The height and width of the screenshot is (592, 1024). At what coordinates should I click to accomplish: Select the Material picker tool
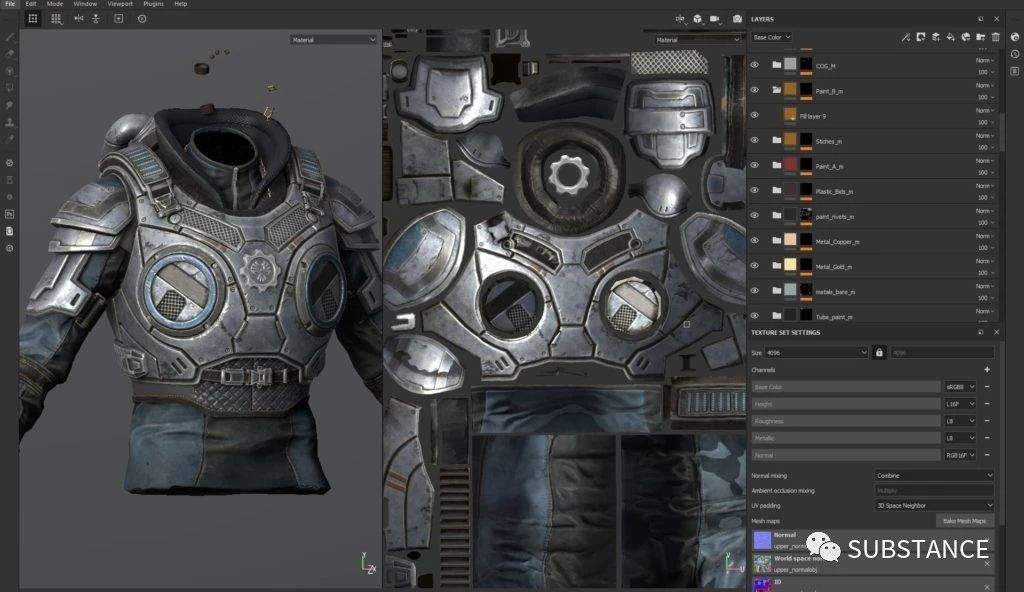click(10, 139)
